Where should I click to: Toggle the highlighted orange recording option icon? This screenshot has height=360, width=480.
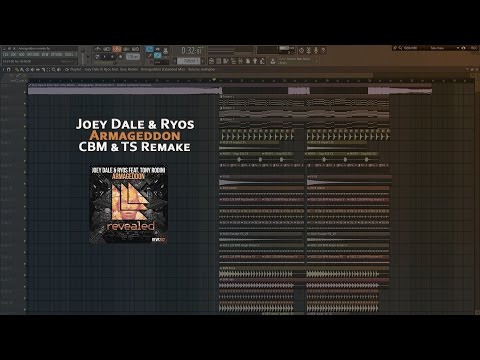pos(116,49)
